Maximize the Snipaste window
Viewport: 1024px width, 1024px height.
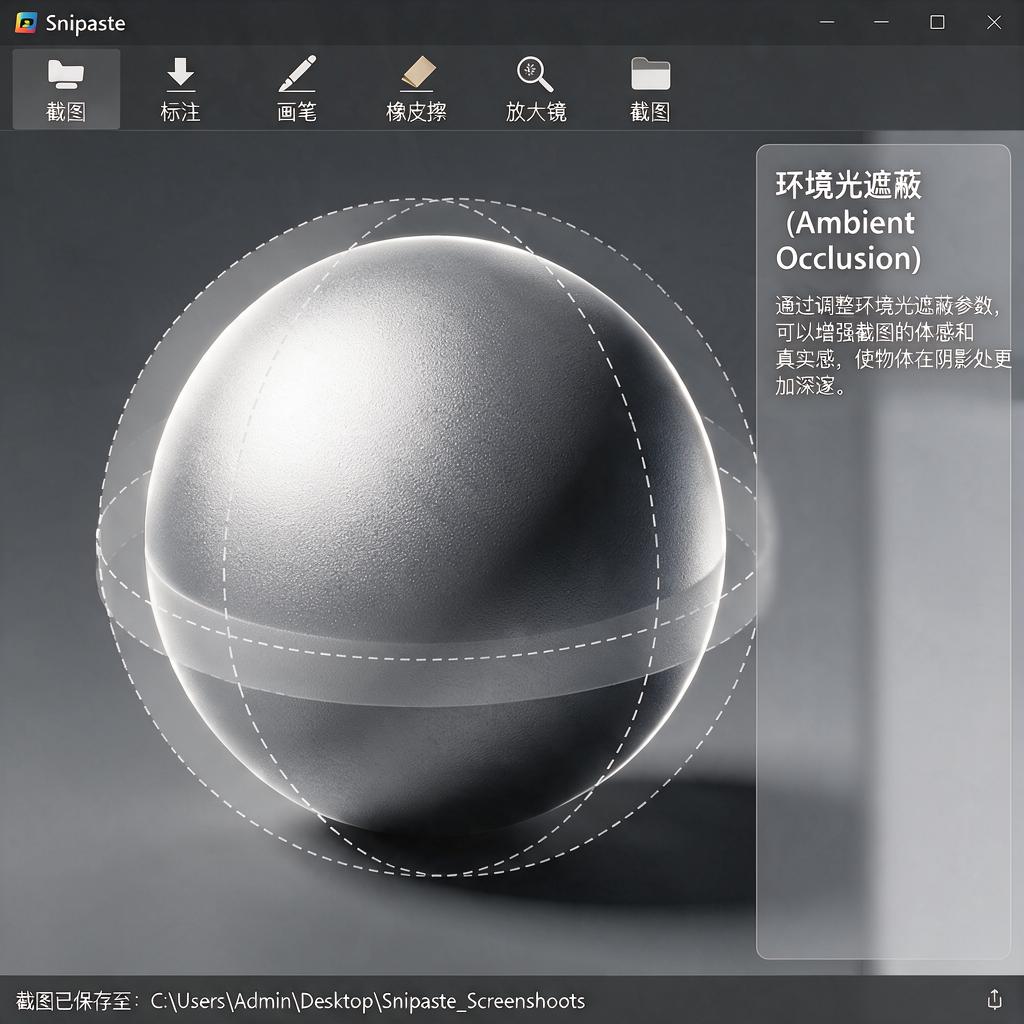pos(937,22)
